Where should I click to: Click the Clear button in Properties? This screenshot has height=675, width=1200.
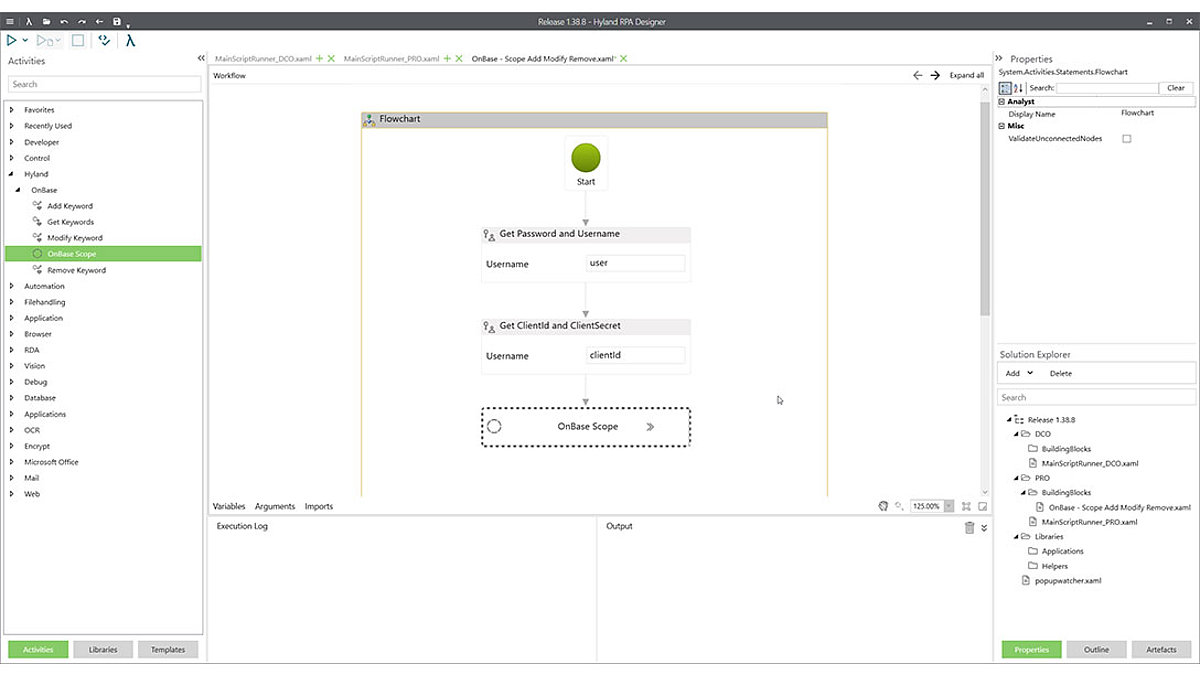click(x=1176, y=88)
